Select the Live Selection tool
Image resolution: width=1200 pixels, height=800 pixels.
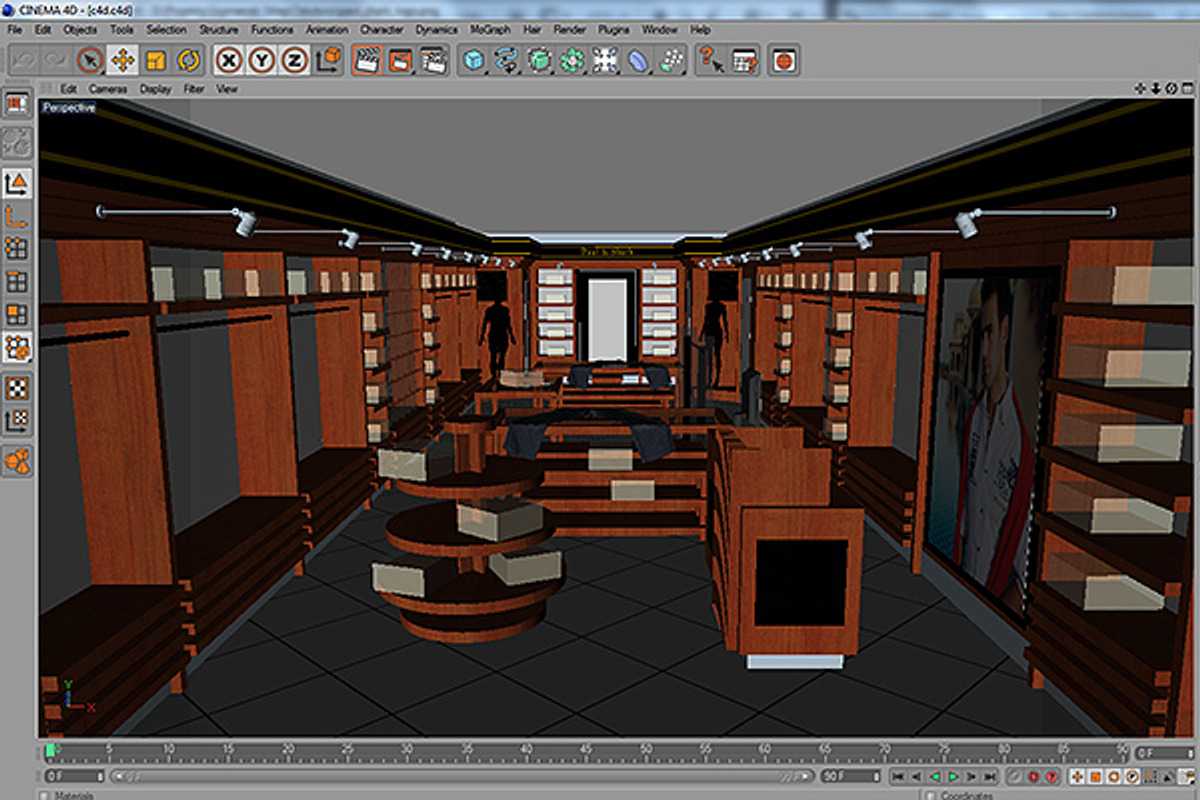(x=91, y=62)
